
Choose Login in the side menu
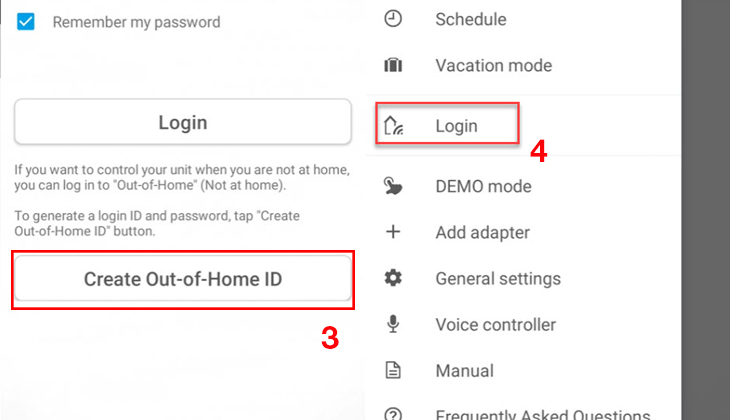coord(456,126)
